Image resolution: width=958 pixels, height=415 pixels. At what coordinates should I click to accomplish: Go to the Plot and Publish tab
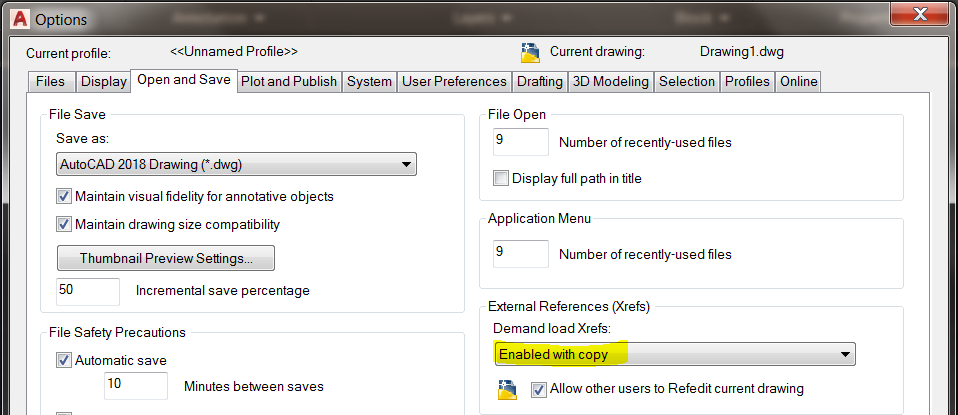[289, 82]
